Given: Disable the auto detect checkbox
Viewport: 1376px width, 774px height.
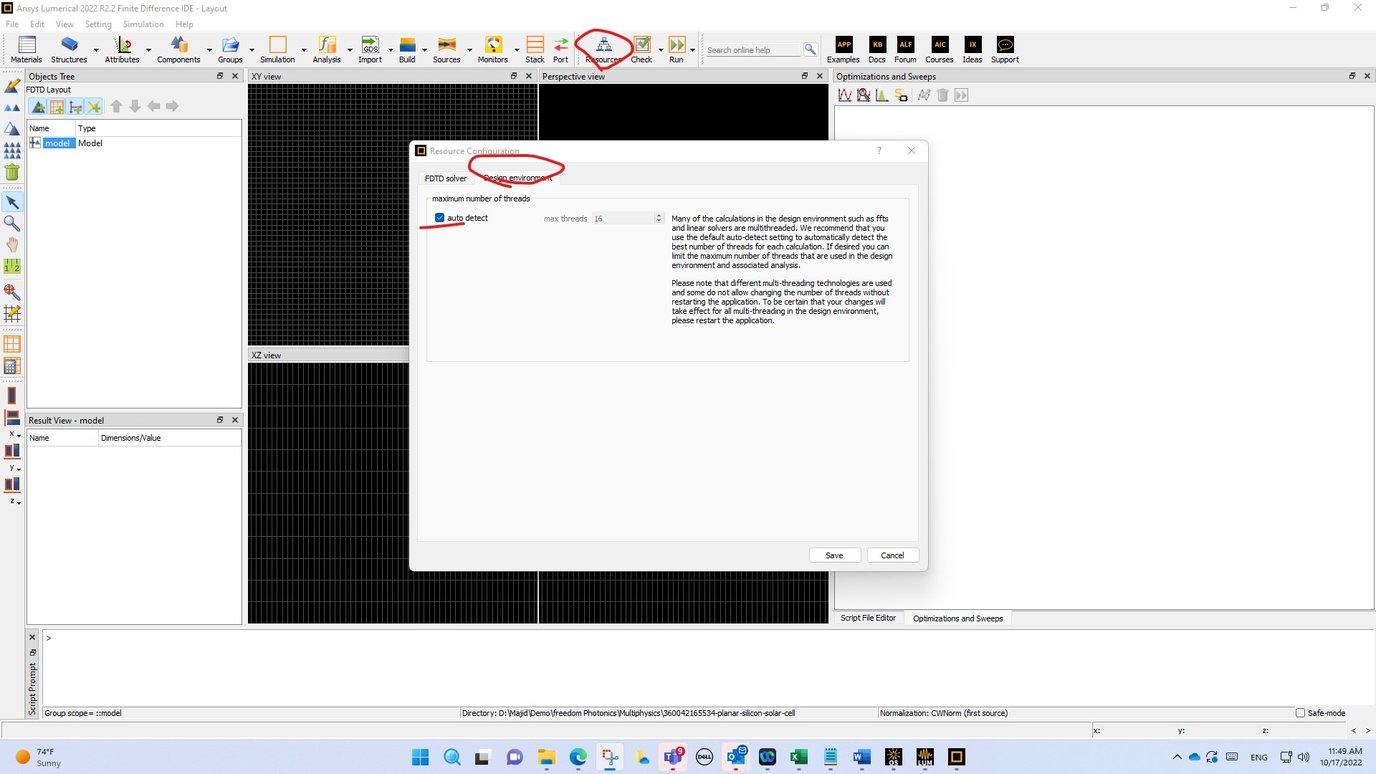Looking at the screenshot, I should point(439,217).
